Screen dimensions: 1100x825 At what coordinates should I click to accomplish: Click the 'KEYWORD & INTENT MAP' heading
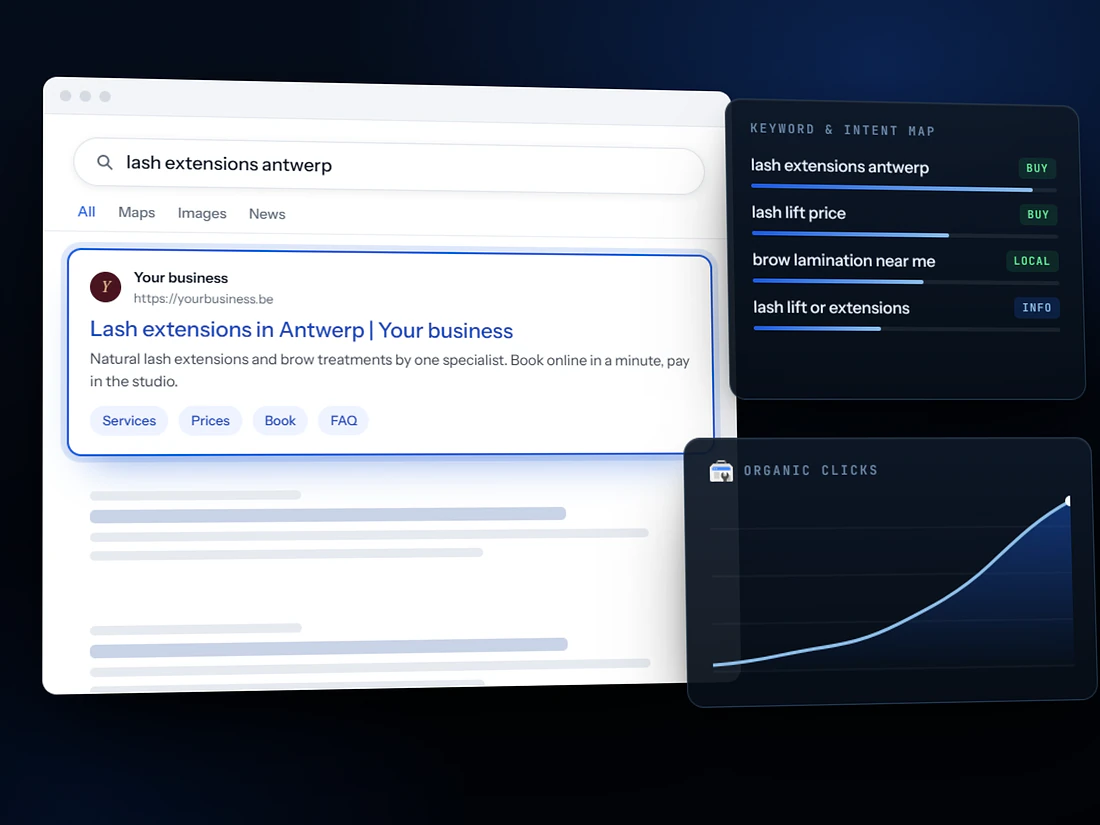click(843, 130)
